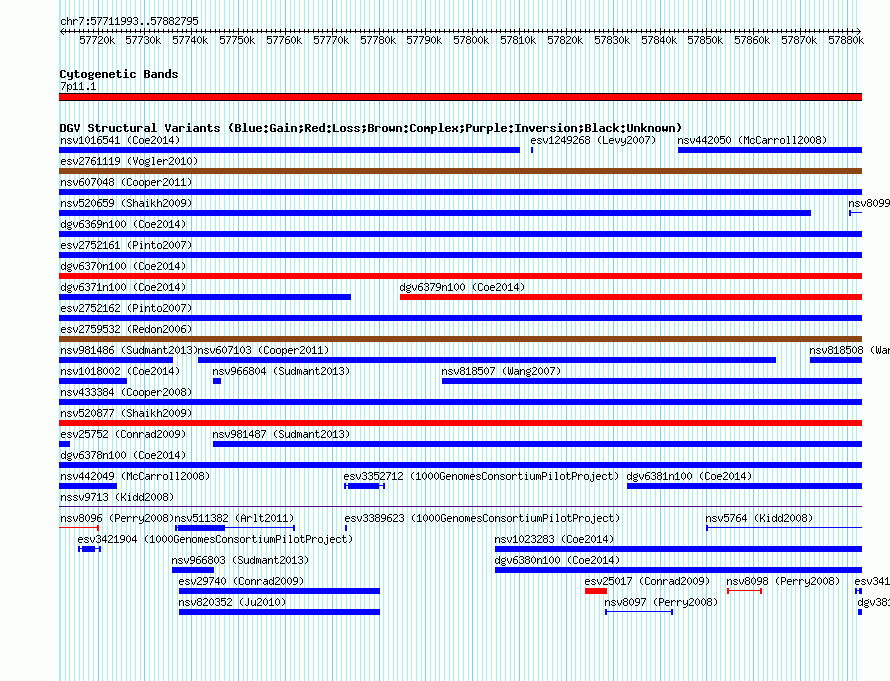Select dgv6371n100 (Coe2014) label

[123, 287]
